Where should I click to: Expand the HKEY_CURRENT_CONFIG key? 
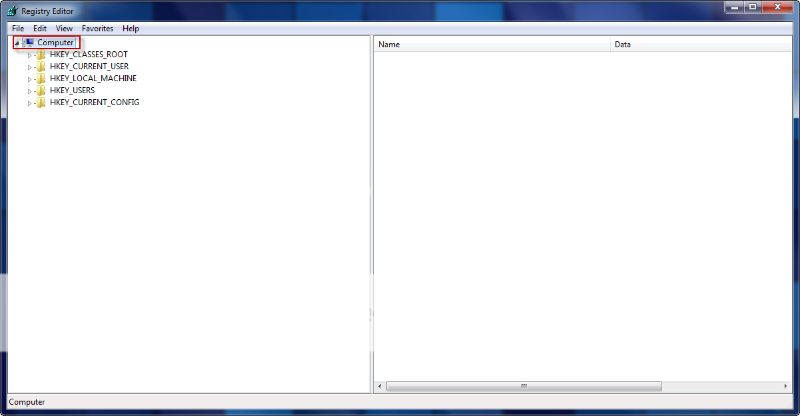(29, 103)
